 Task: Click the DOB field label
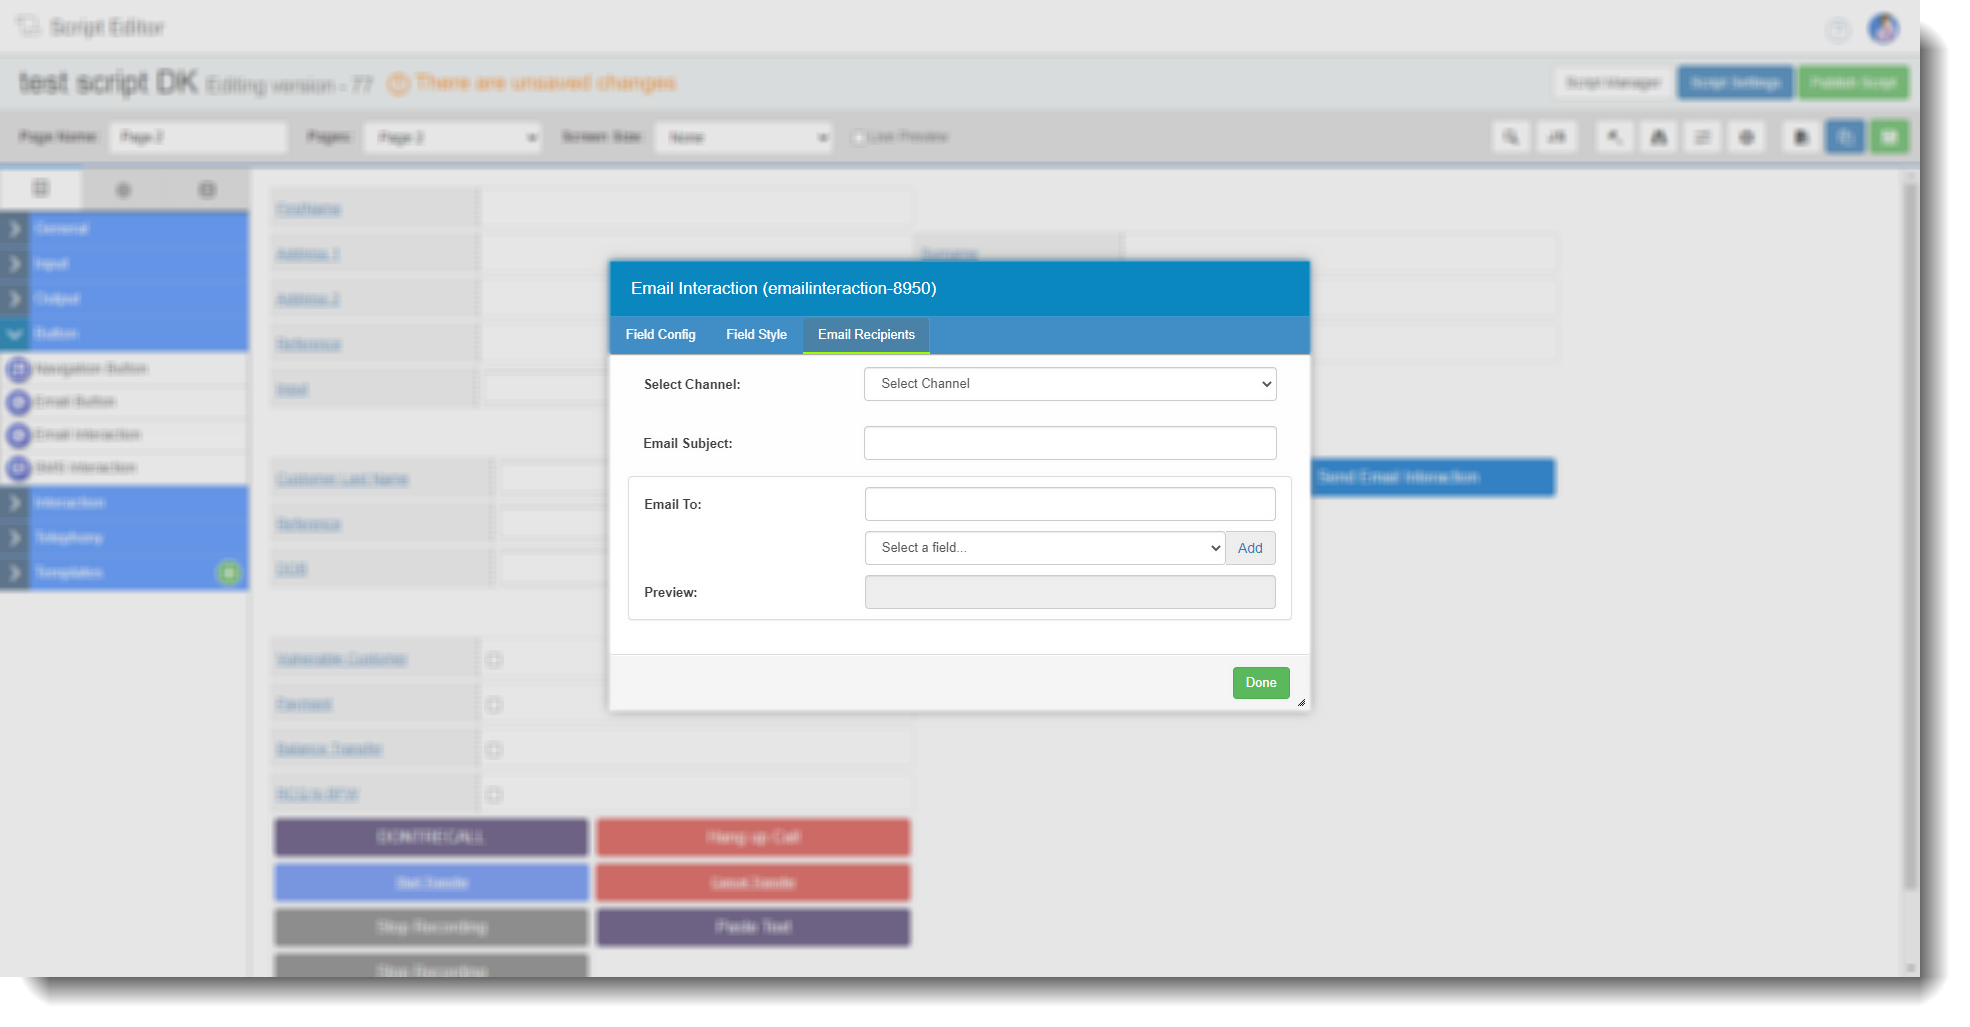click(291, 569)
